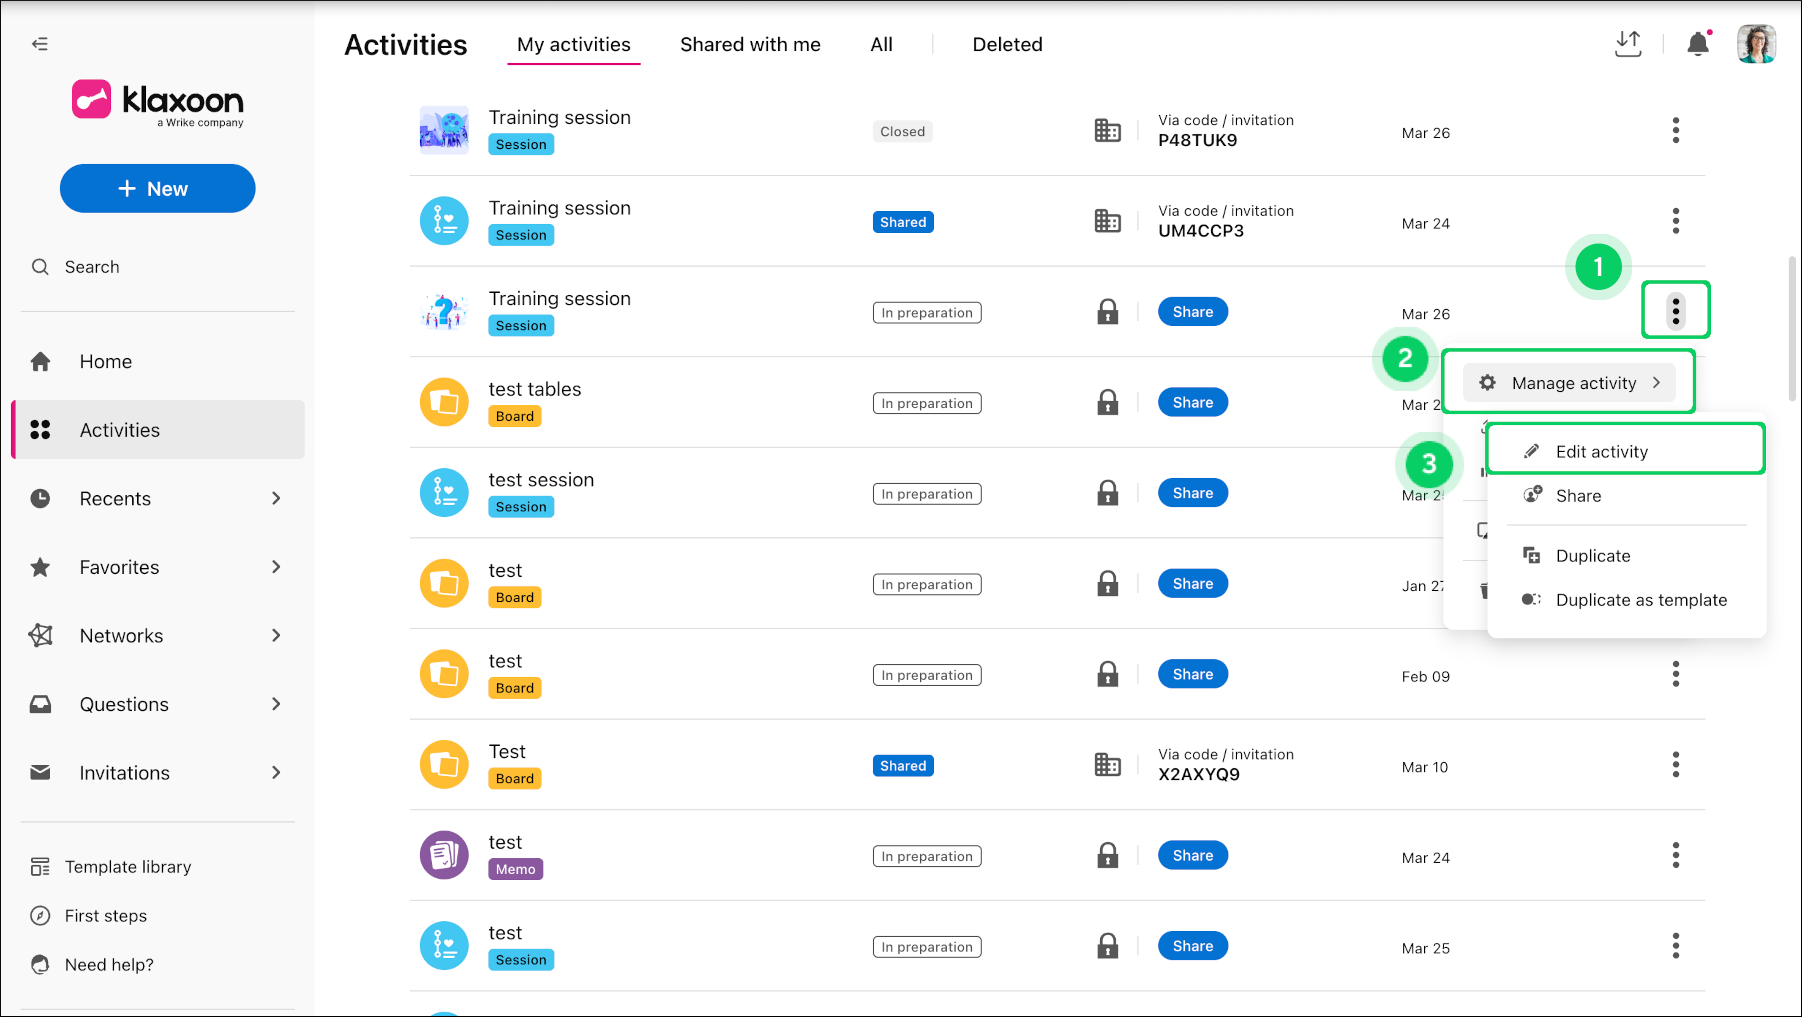
Task: Open more options for test session Mar 25
Action: point(1676,946)
